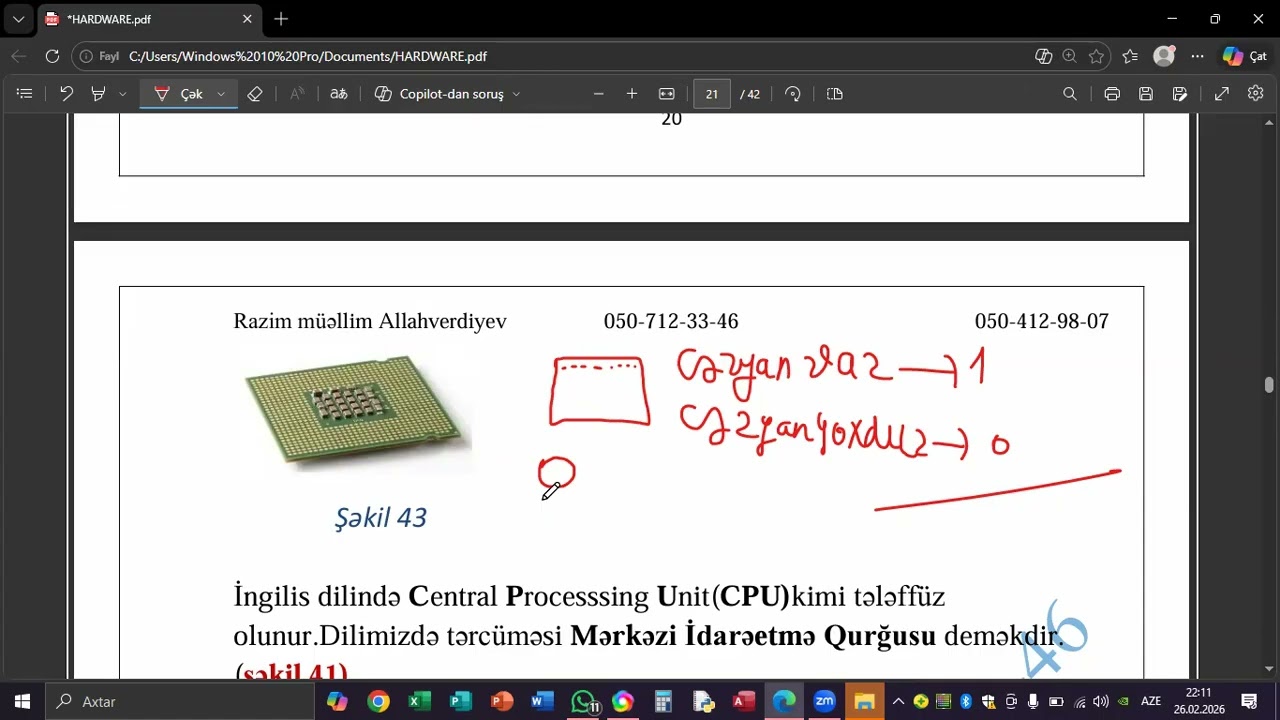Image resolution: width=1280 pixels, height=720 pixels.
Task: Open Edge's three-dot settings menu
Action: 1197,57
